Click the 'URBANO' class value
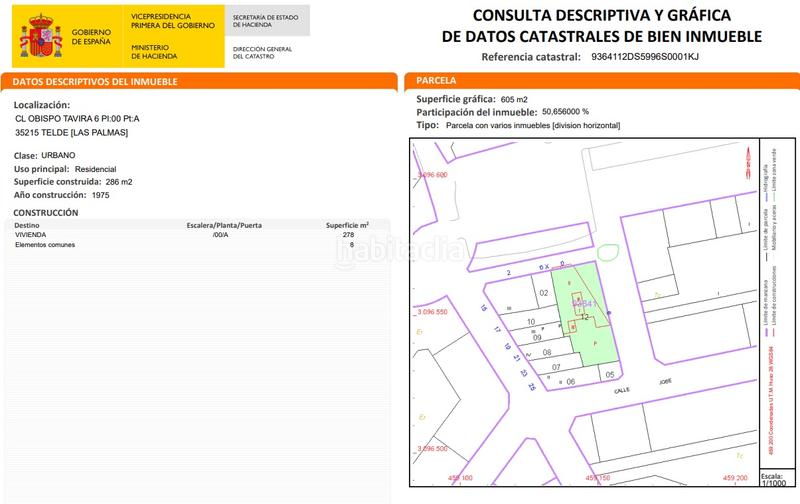The width and height of the screenshot is (800, 504). (58, 155)
